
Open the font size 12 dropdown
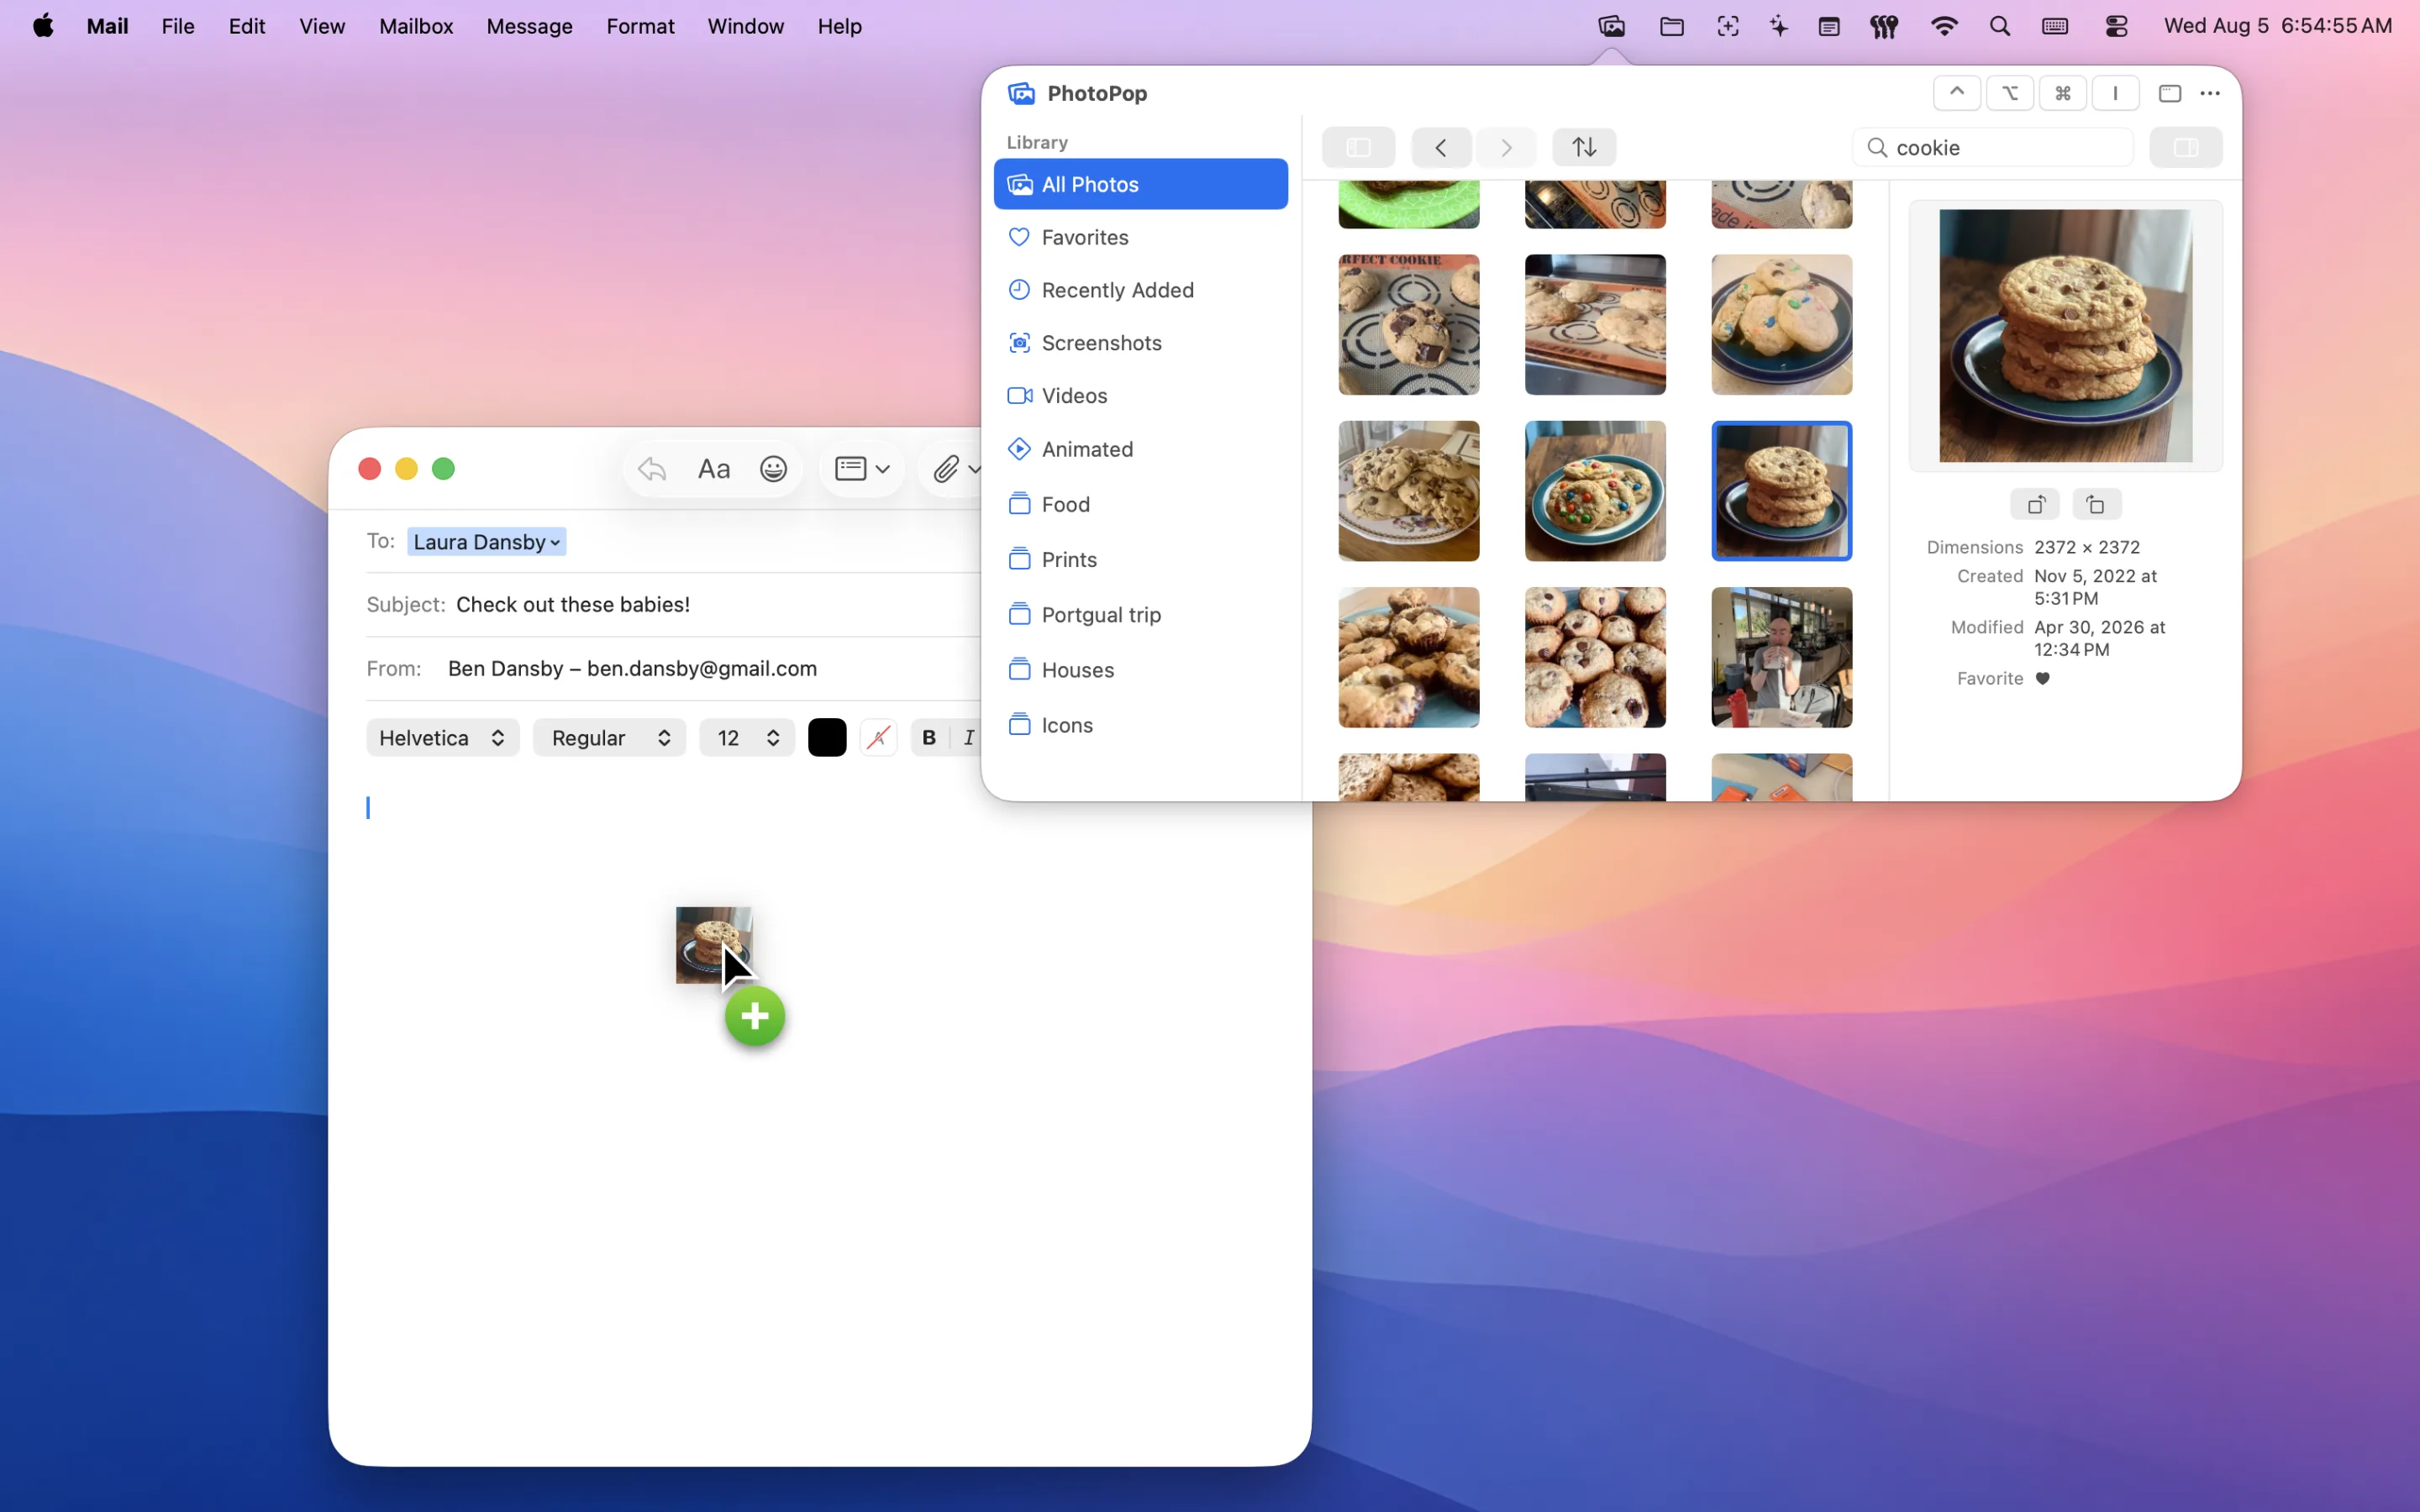746,737
